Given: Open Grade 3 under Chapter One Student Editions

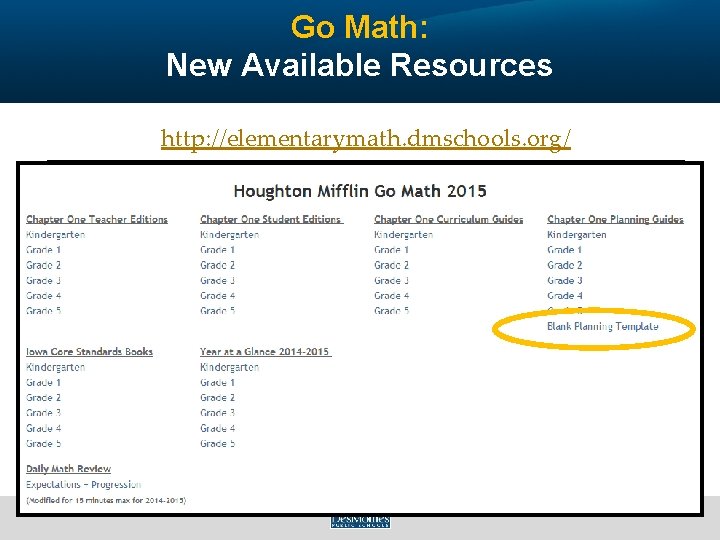Looking at the screenshot, I should click(x=218, y=280).
